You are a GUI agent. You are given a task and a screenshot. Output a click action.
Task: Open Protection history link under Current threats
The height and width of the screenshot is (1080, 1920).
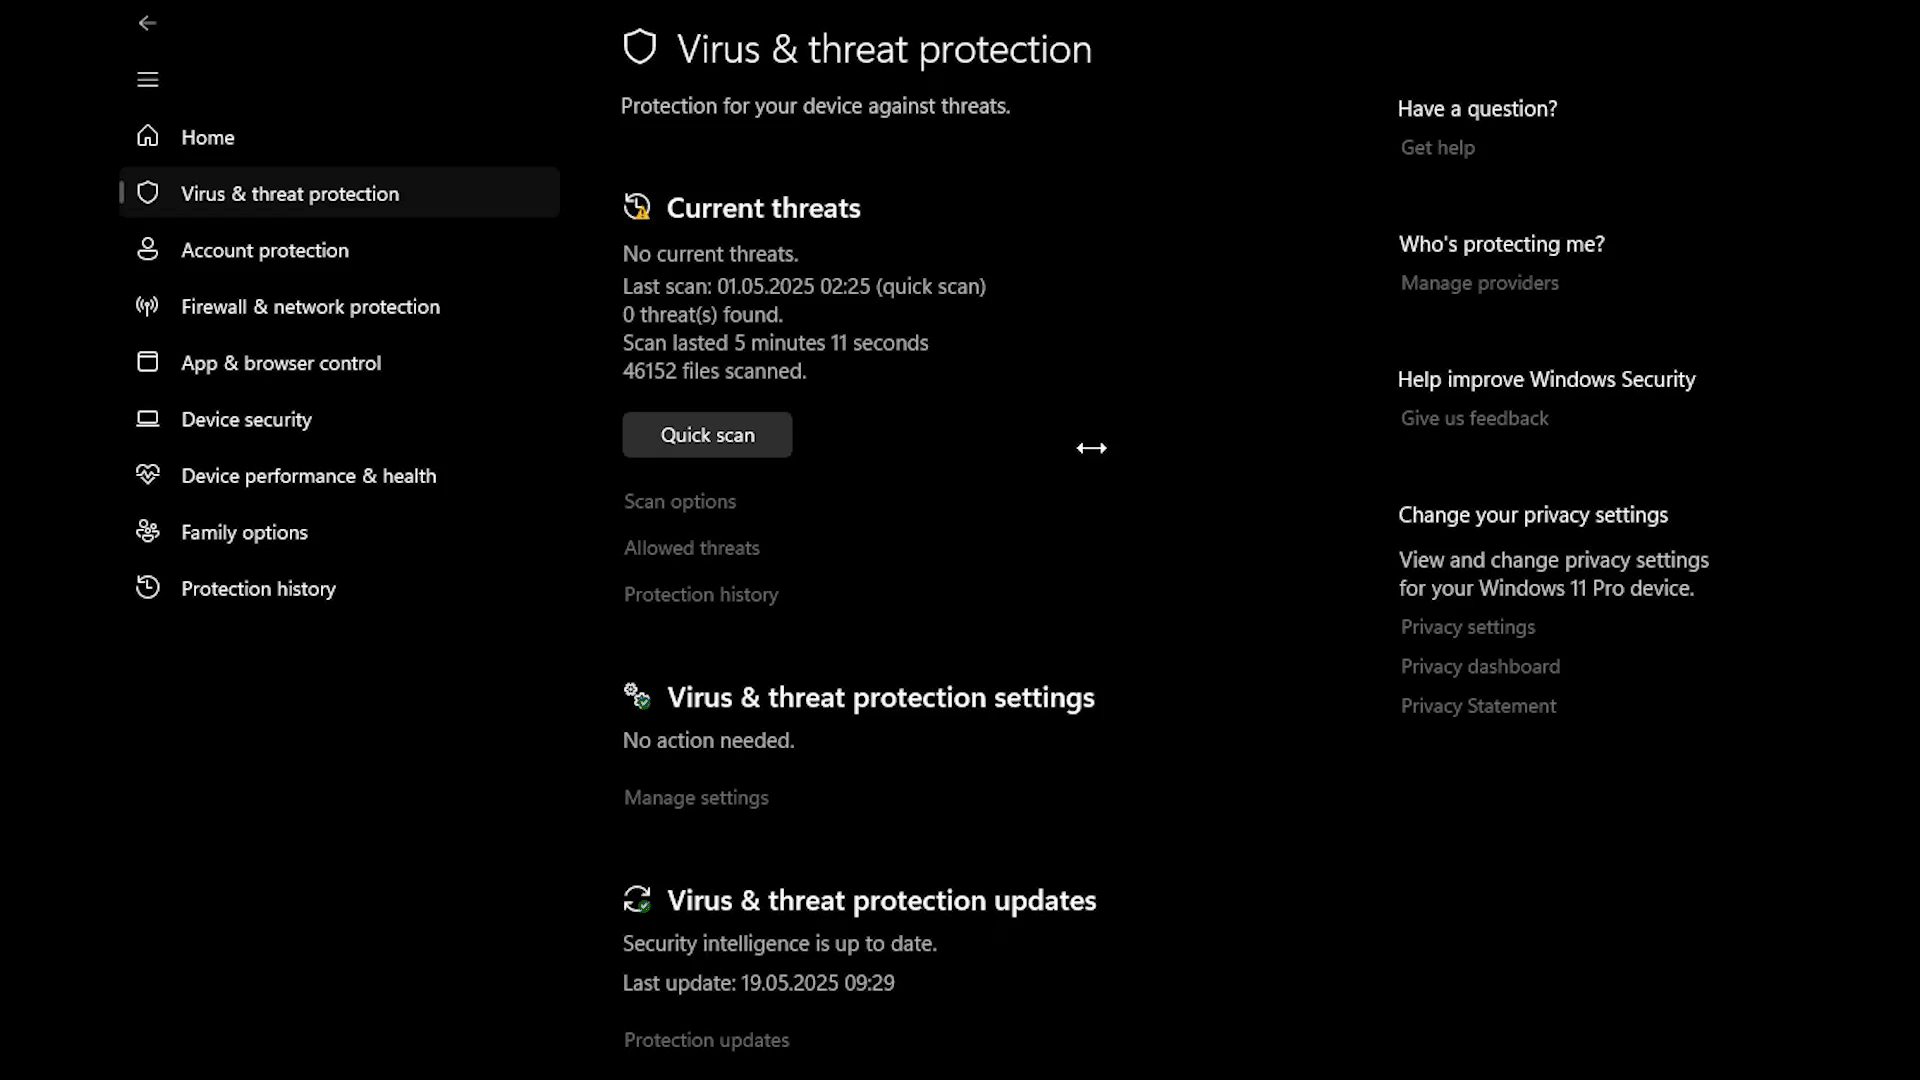click(701, 595)
